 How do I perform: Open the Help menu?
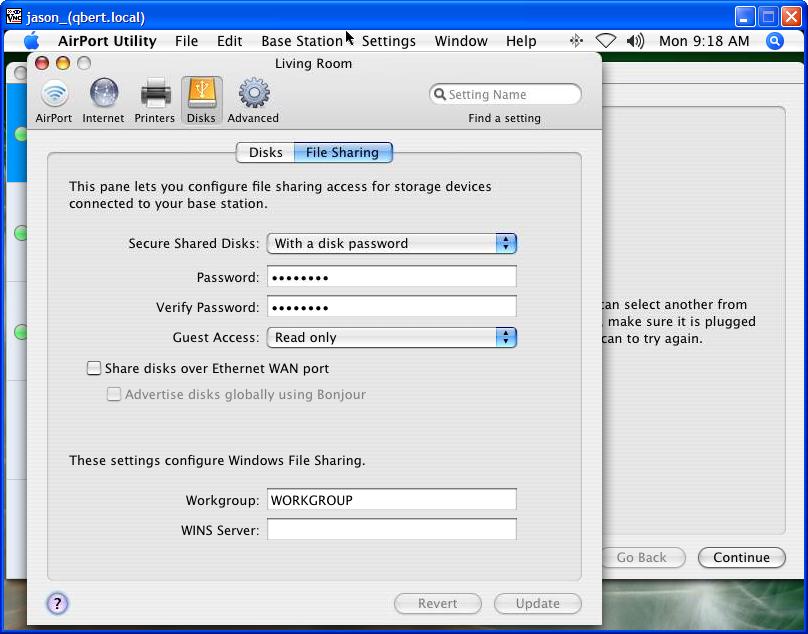point(521,41)
